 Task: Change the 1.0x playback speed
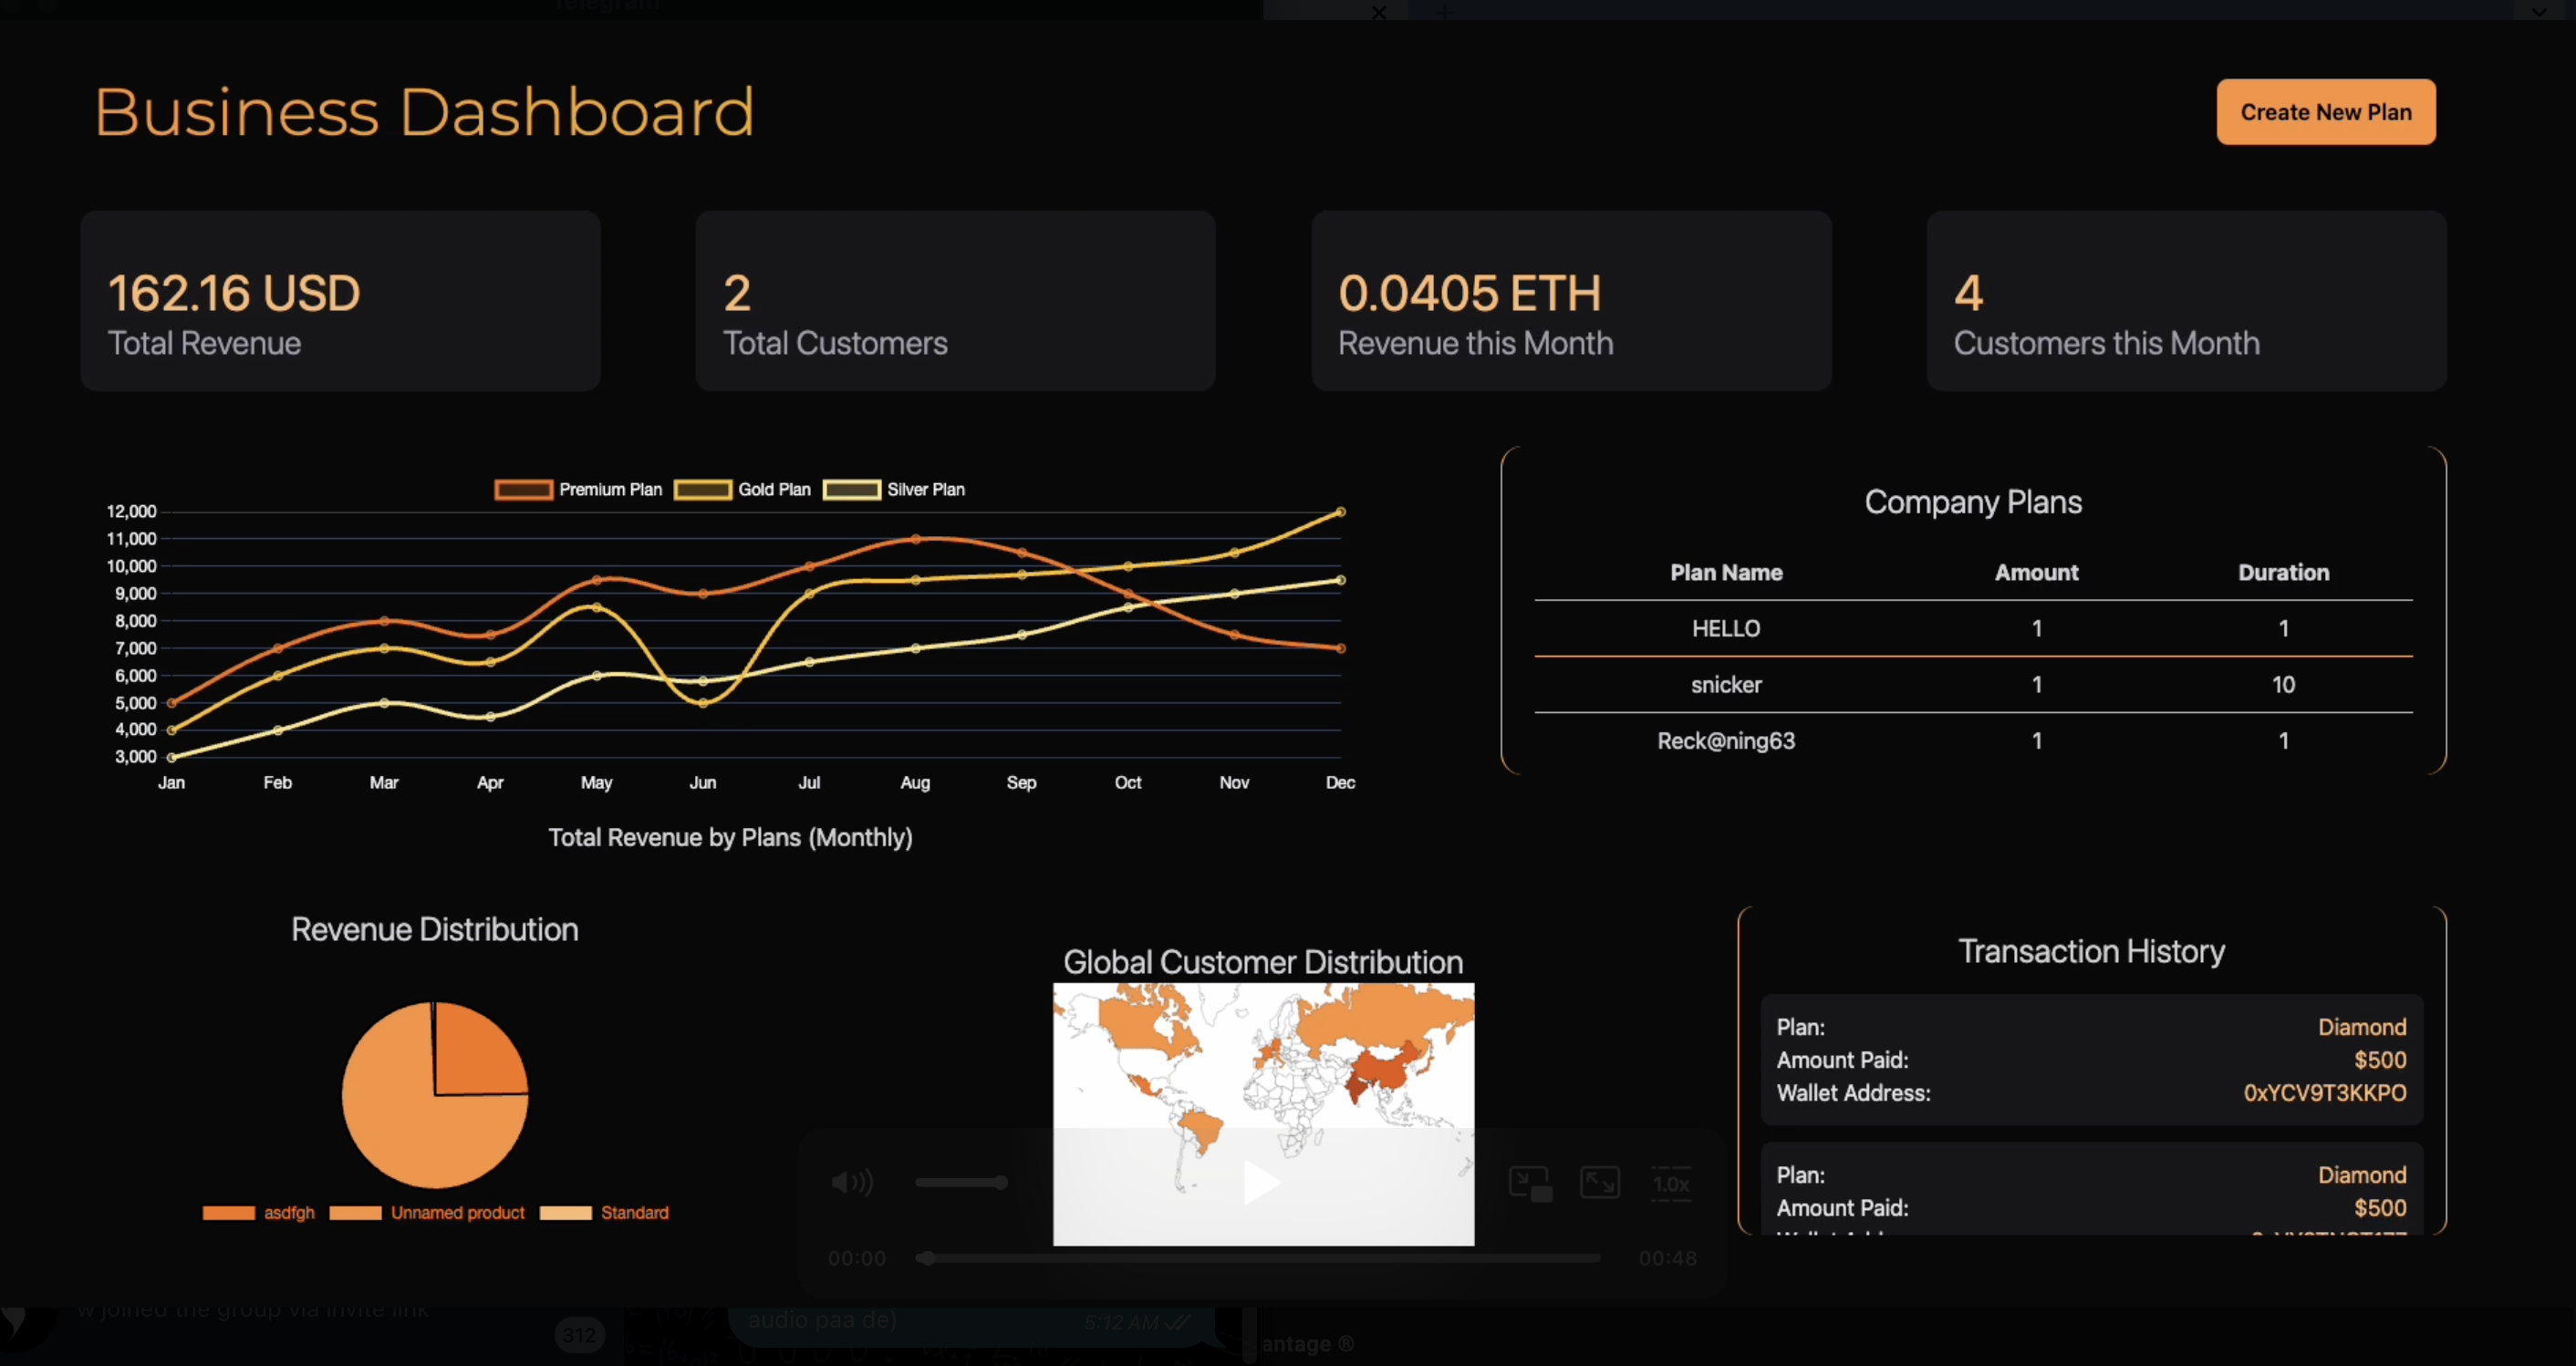pyautogui.click(x=1671, y=1185)
